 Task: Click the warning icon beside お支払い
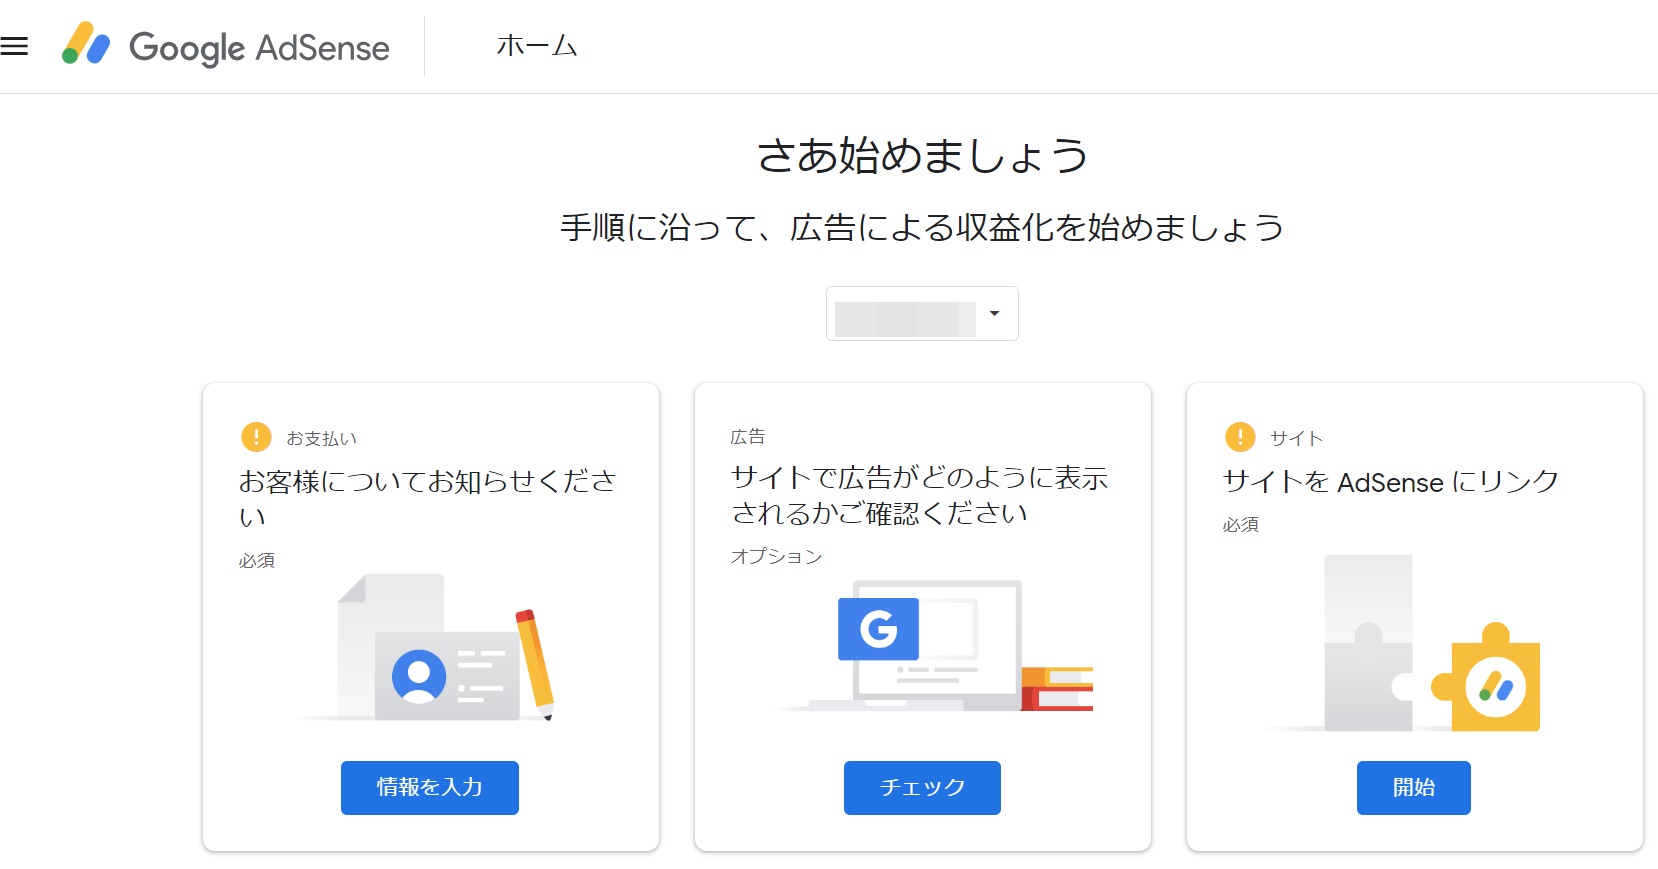pos(256,437)
